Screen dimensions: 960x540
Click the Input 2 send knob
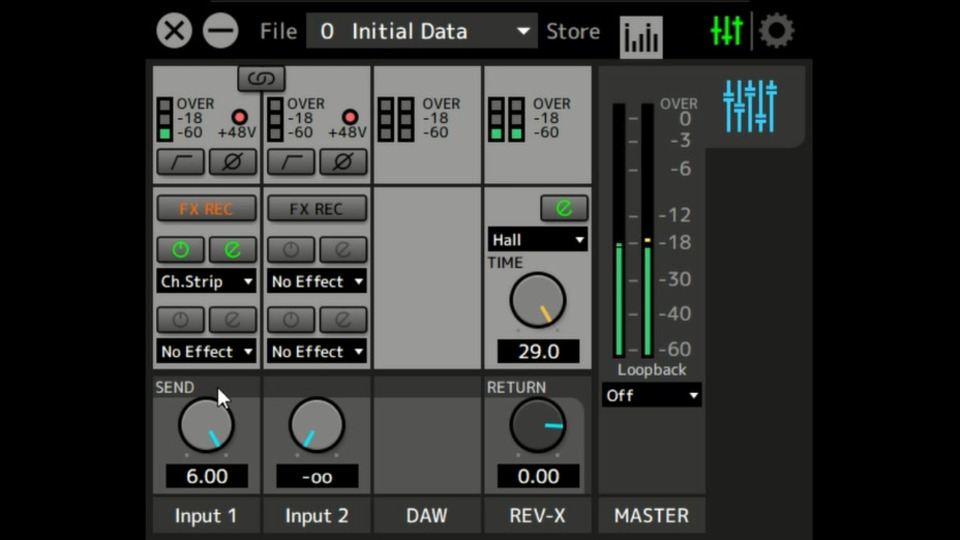tap(317, 425)
